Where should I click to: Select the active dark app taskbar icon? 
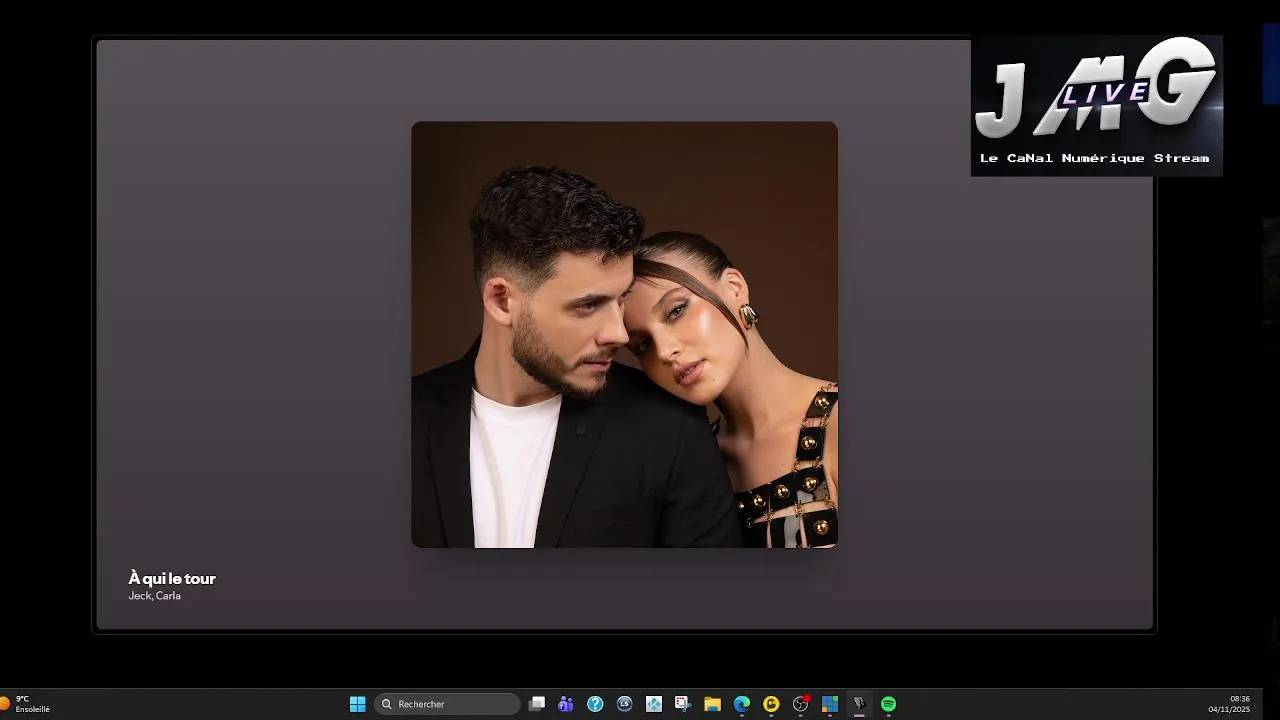coord(859,704)
